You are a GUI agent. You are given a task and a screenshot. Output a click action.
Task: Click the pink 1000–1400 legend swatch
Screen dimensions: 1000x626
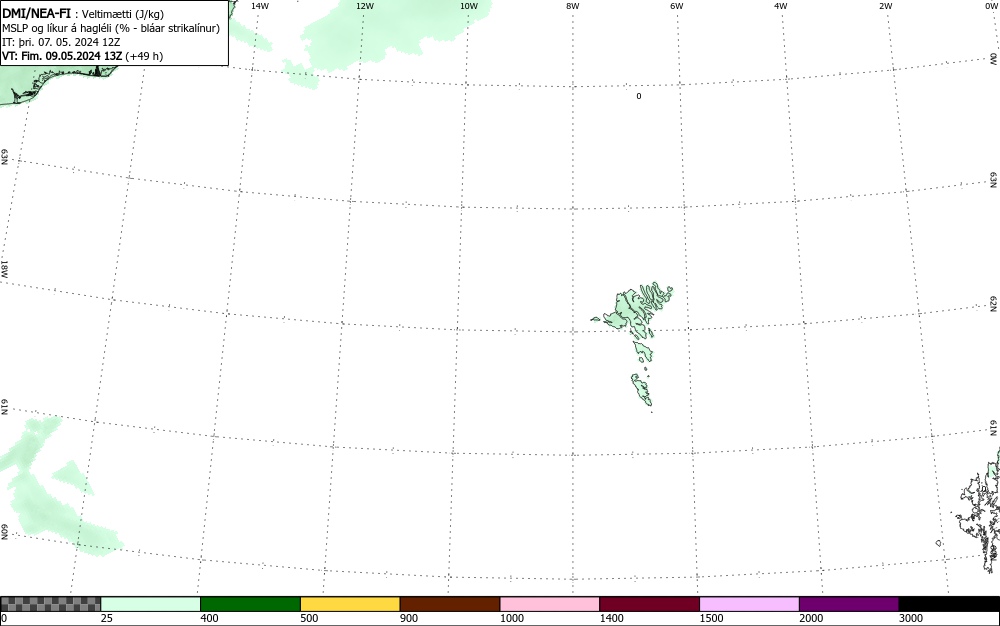coord(550,604)
